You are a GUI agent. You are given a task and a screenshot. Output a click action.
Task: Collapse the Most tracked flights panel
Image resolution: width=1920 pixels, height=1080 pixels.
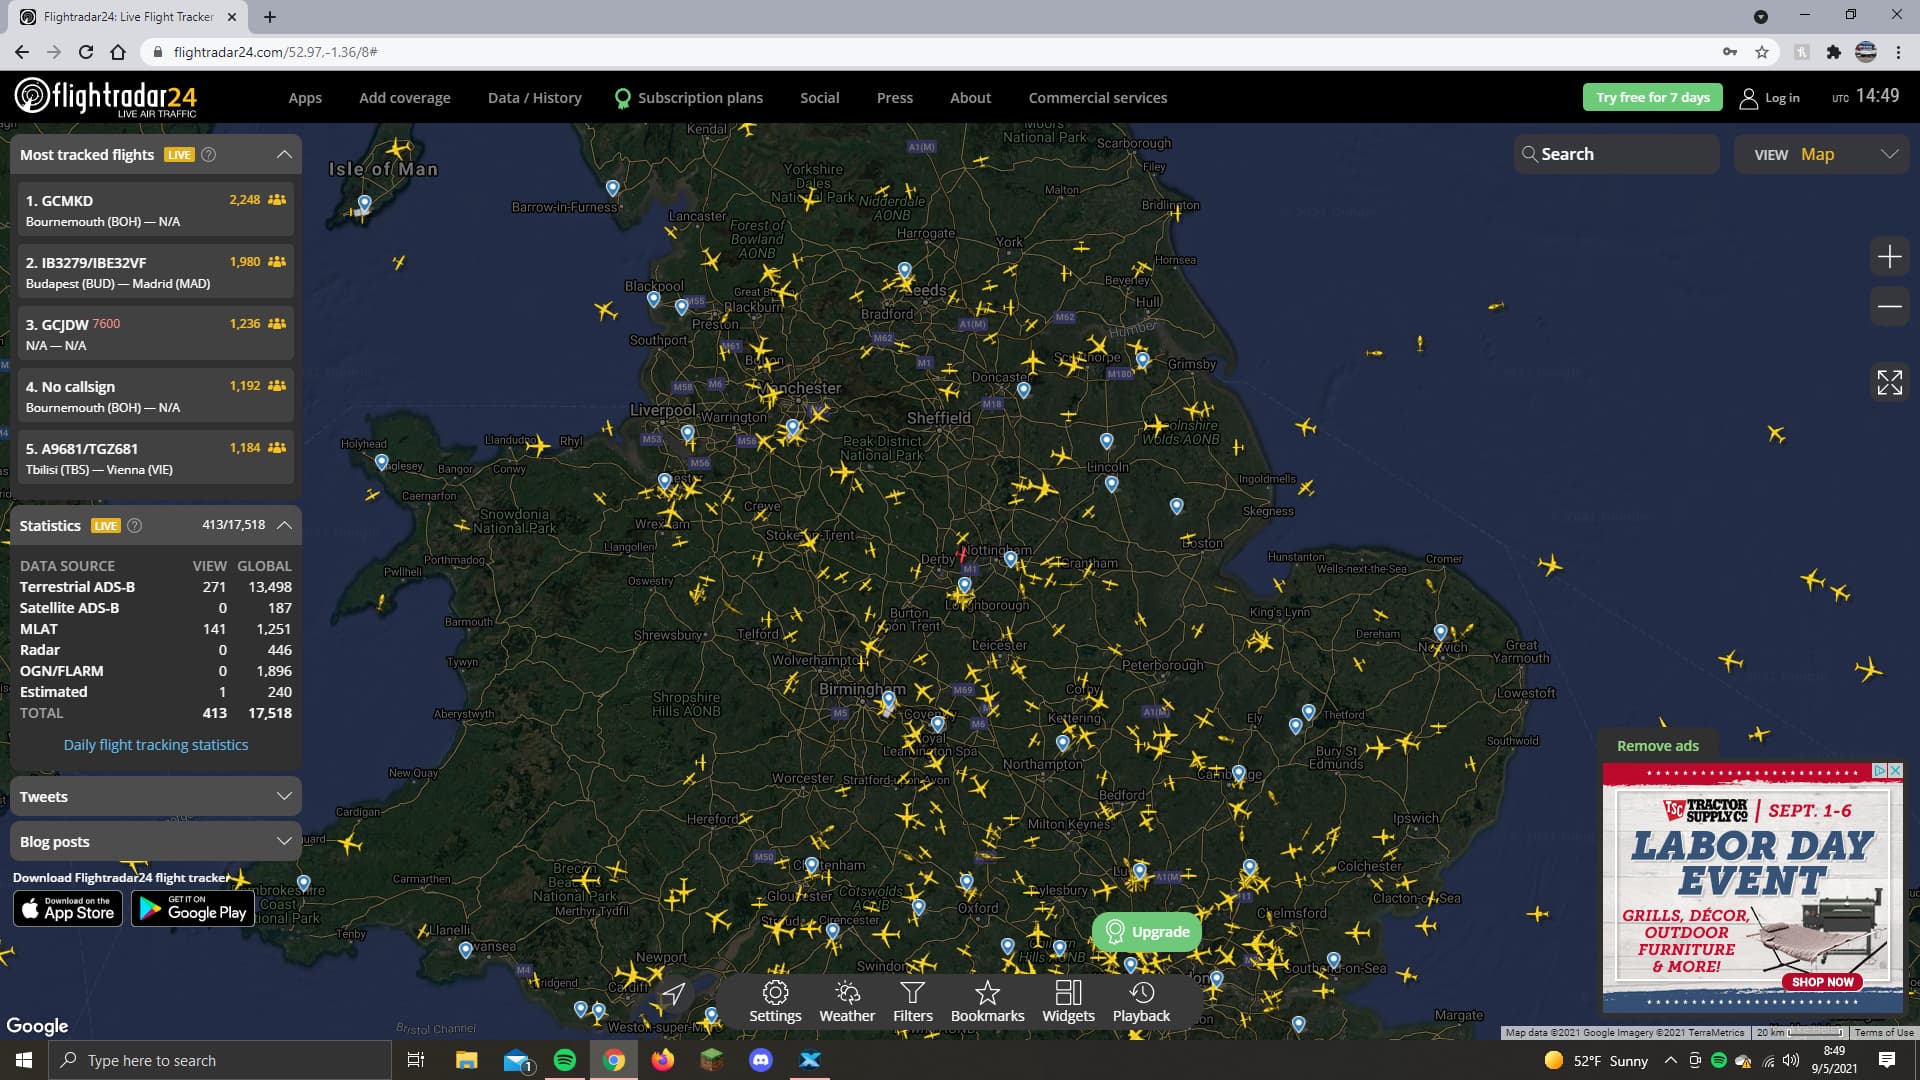click(284, 154)
